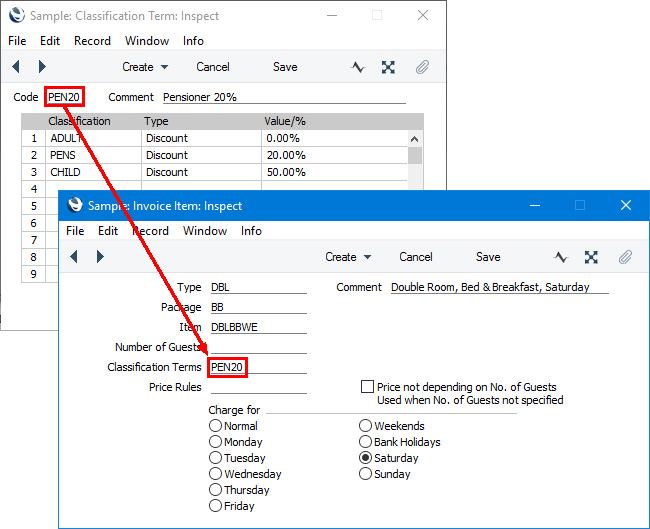Click Save in Classification Term window

click(285, 67)
